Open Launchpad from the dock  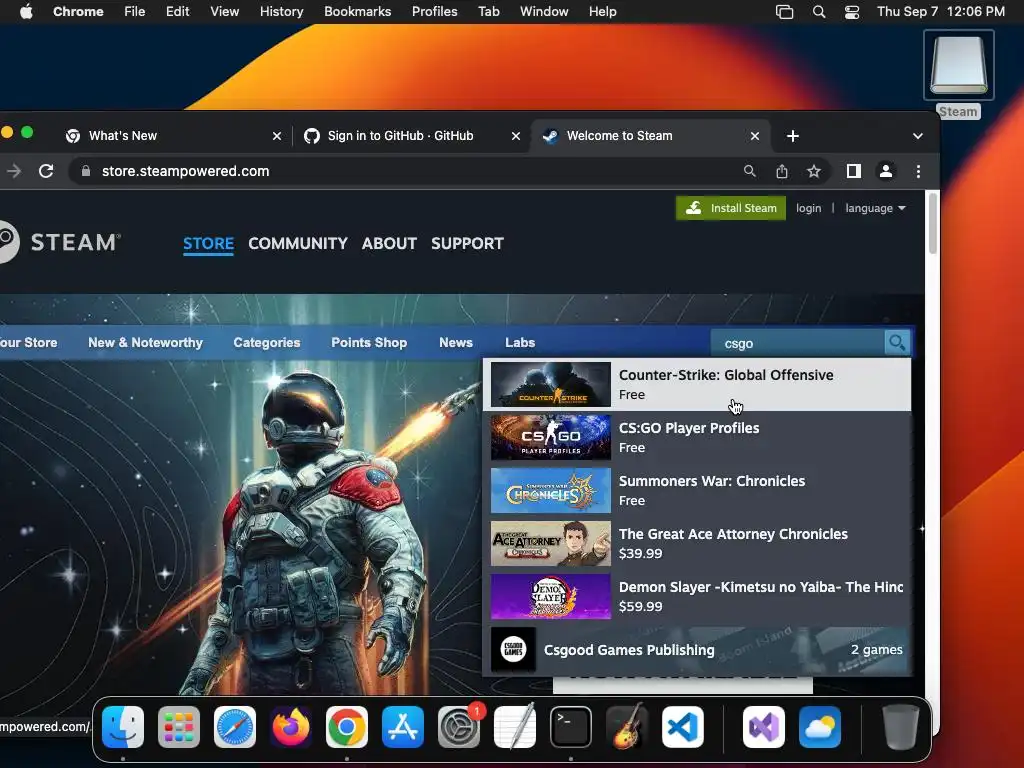(x=179, y=727)
